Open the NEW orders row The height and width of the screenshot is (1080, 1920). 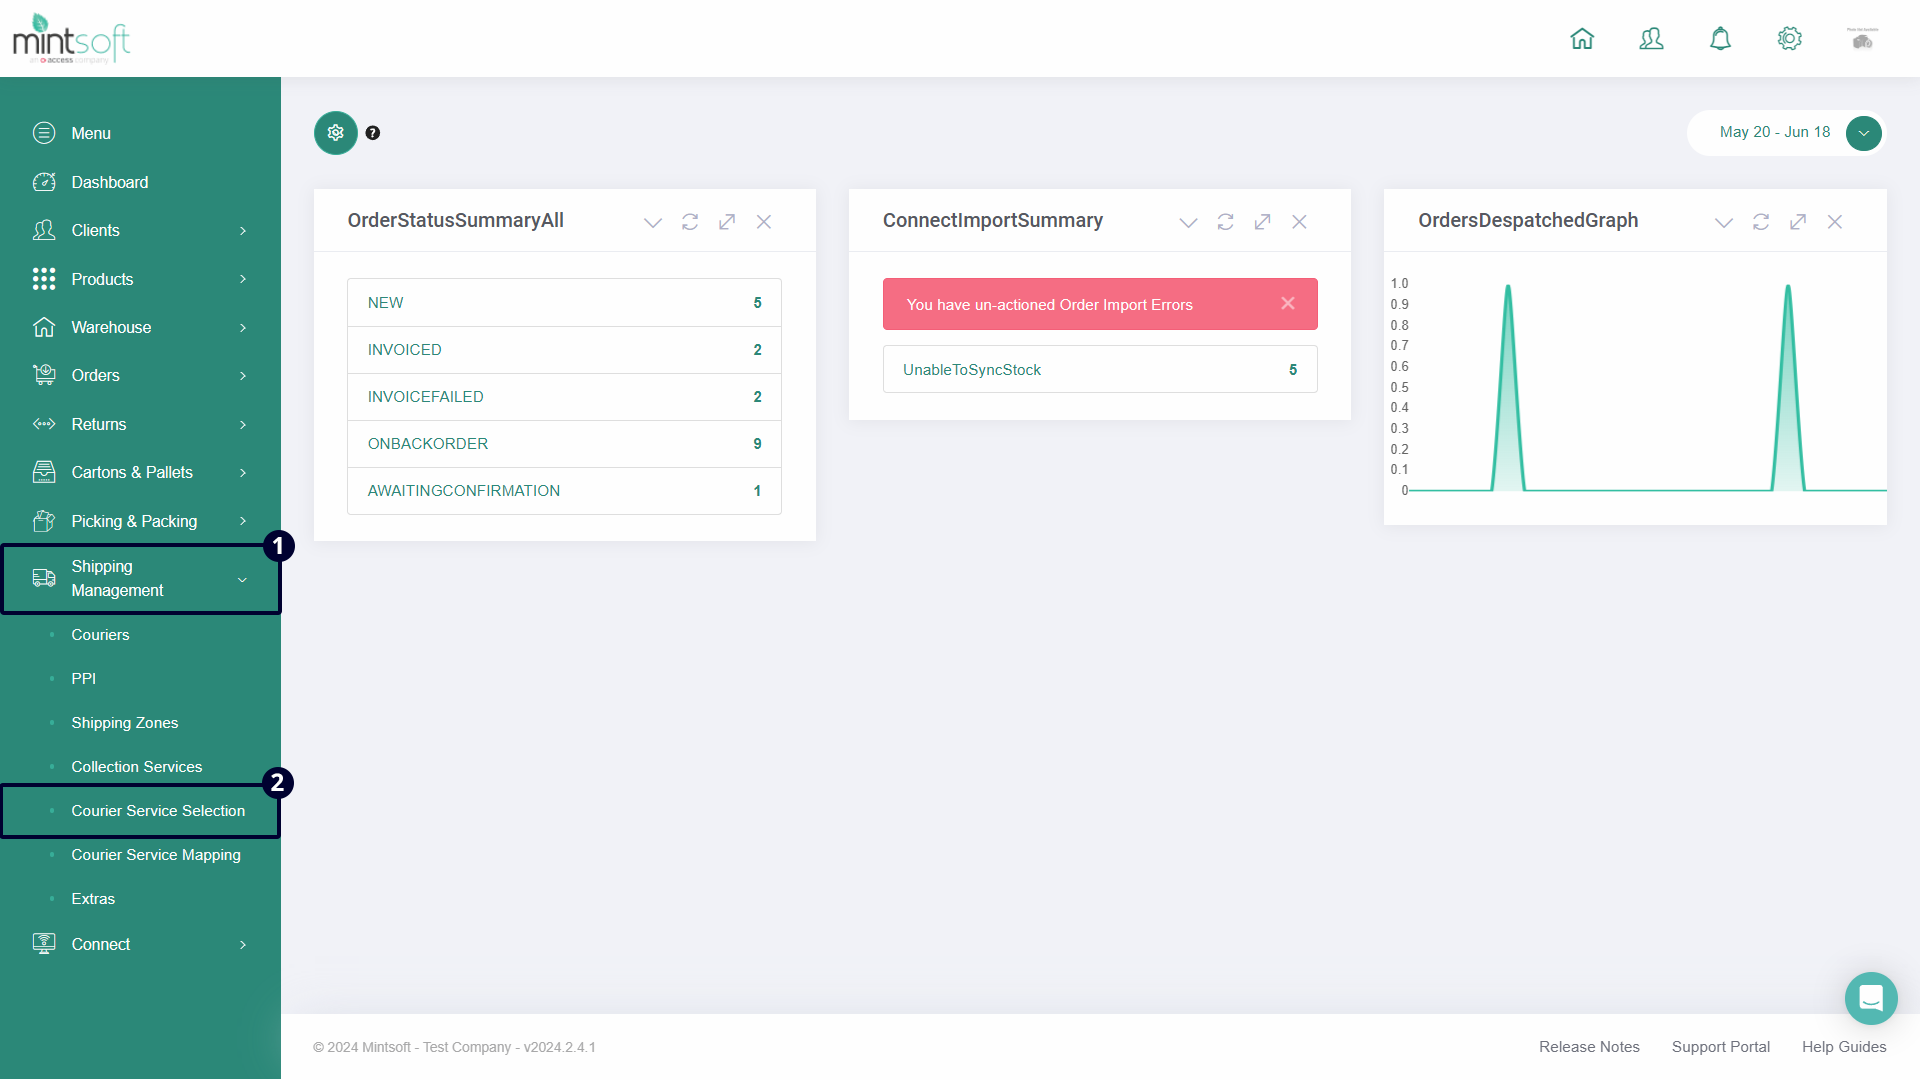(x=564, y=303)
